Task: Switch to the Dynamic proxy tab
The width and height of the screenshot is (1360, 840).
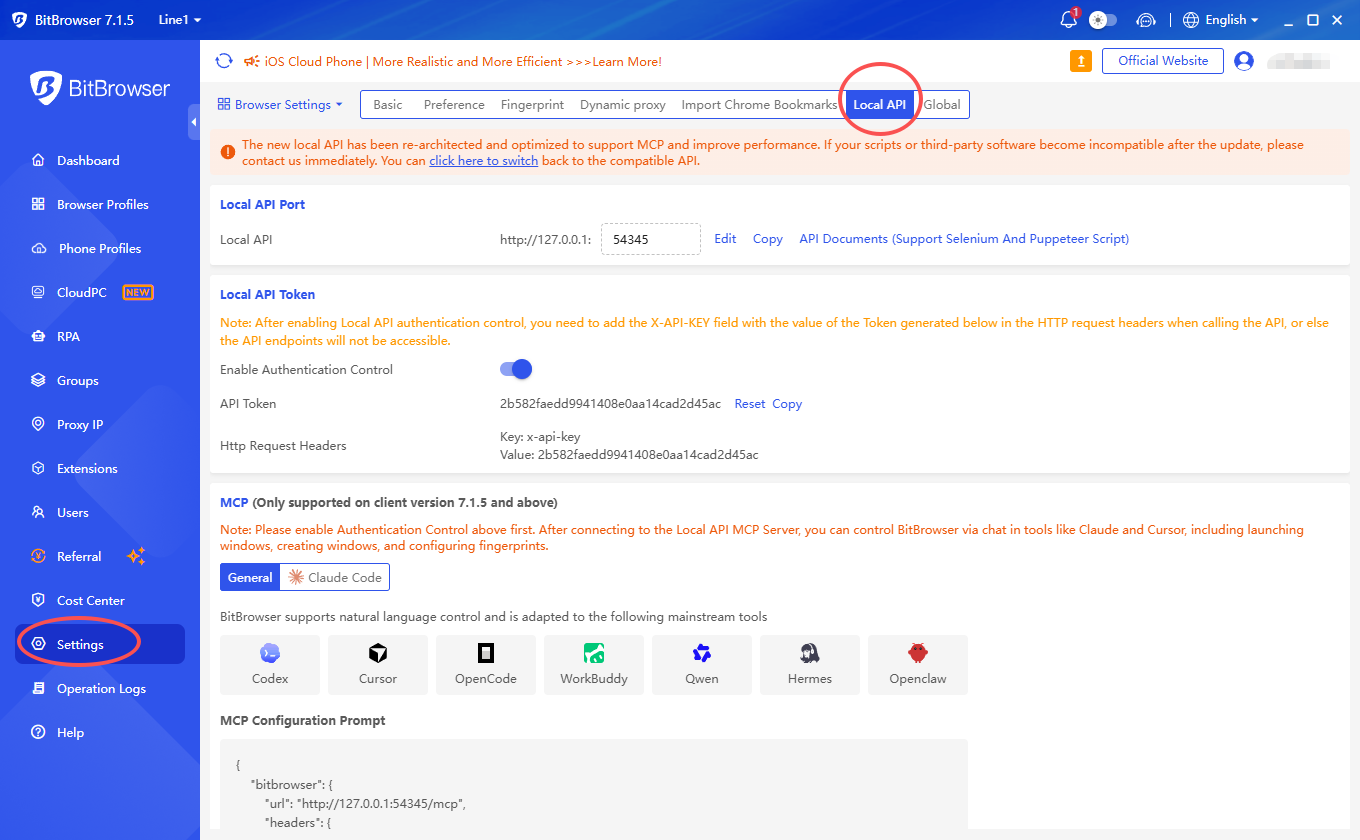Action: [622, 104]
